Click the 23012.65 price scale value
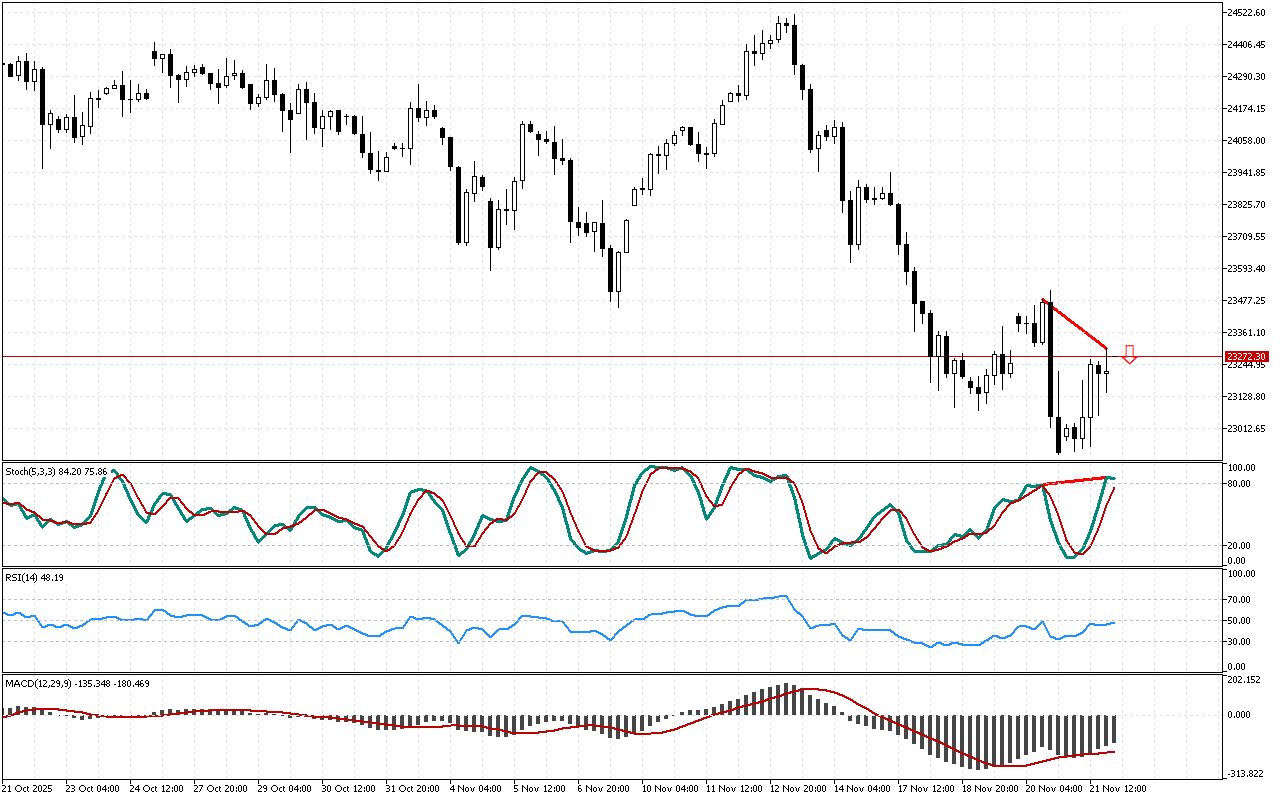Image resolution: width=1280 pixels, height=800 pixels. (1246, 428)
